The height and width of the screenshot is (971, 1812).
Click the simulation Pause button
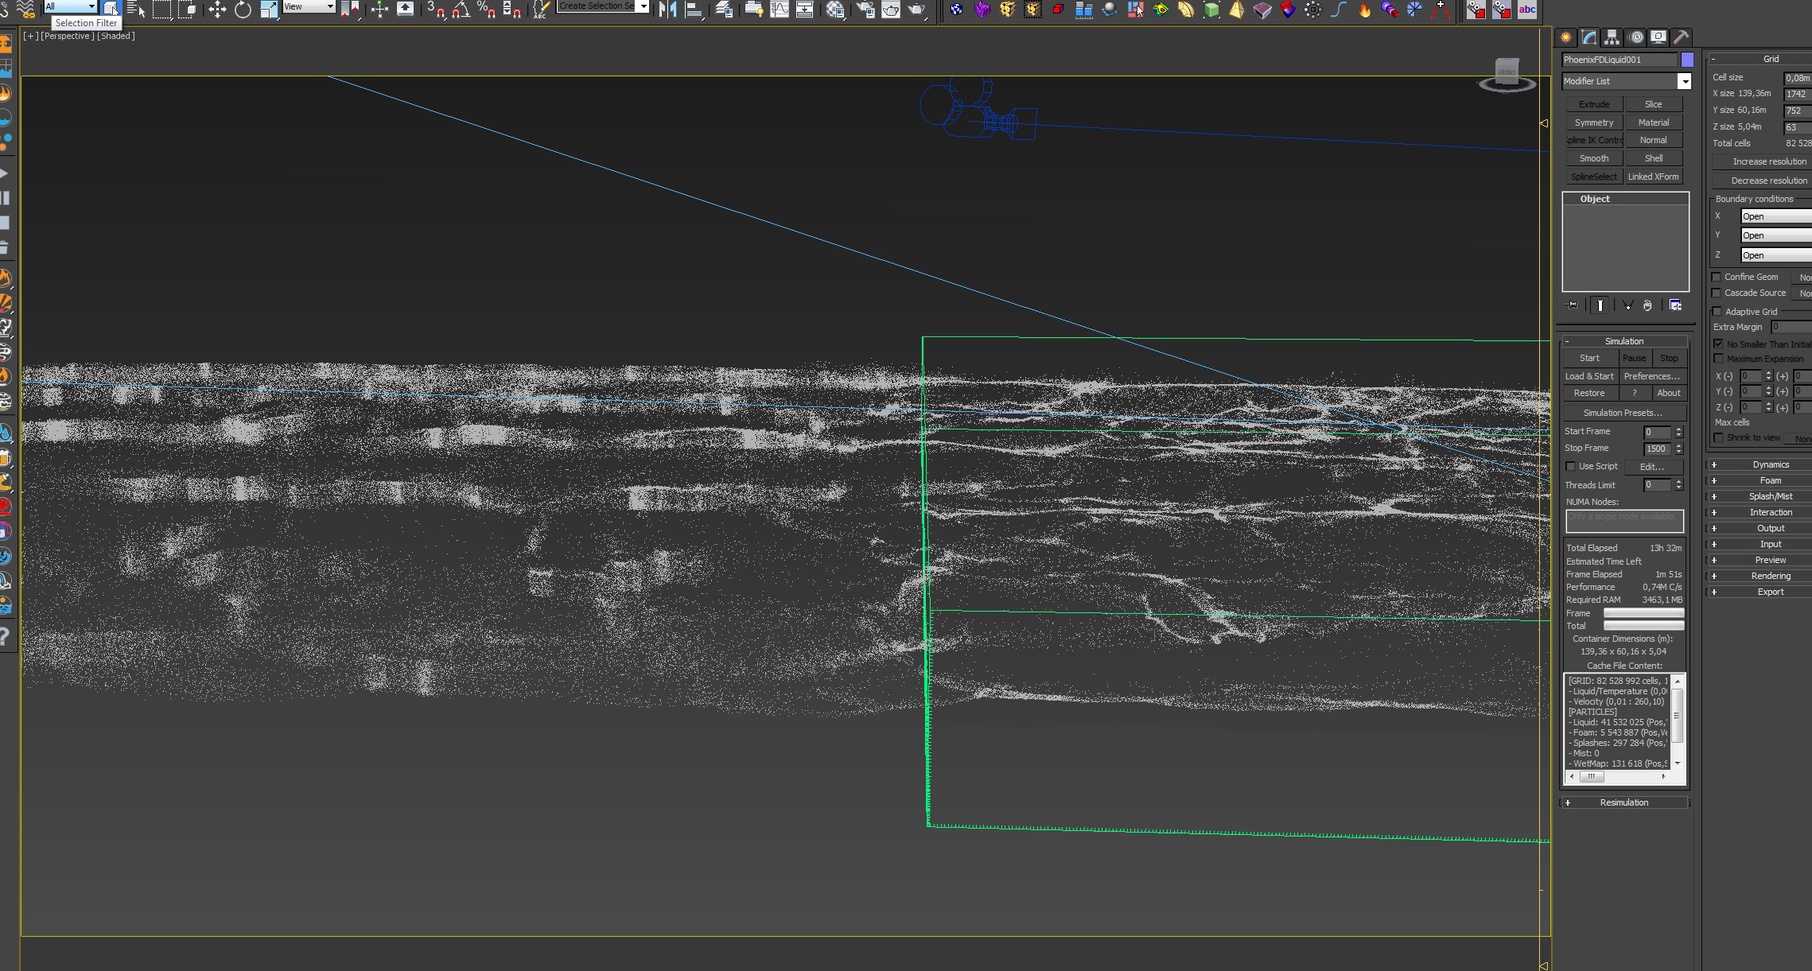[1634, 358]
